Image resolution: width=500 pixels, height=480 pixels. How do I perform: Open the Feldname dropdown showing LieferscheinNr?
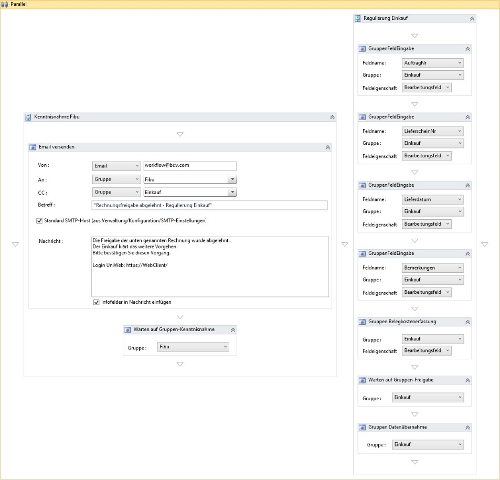click(433, 131)
